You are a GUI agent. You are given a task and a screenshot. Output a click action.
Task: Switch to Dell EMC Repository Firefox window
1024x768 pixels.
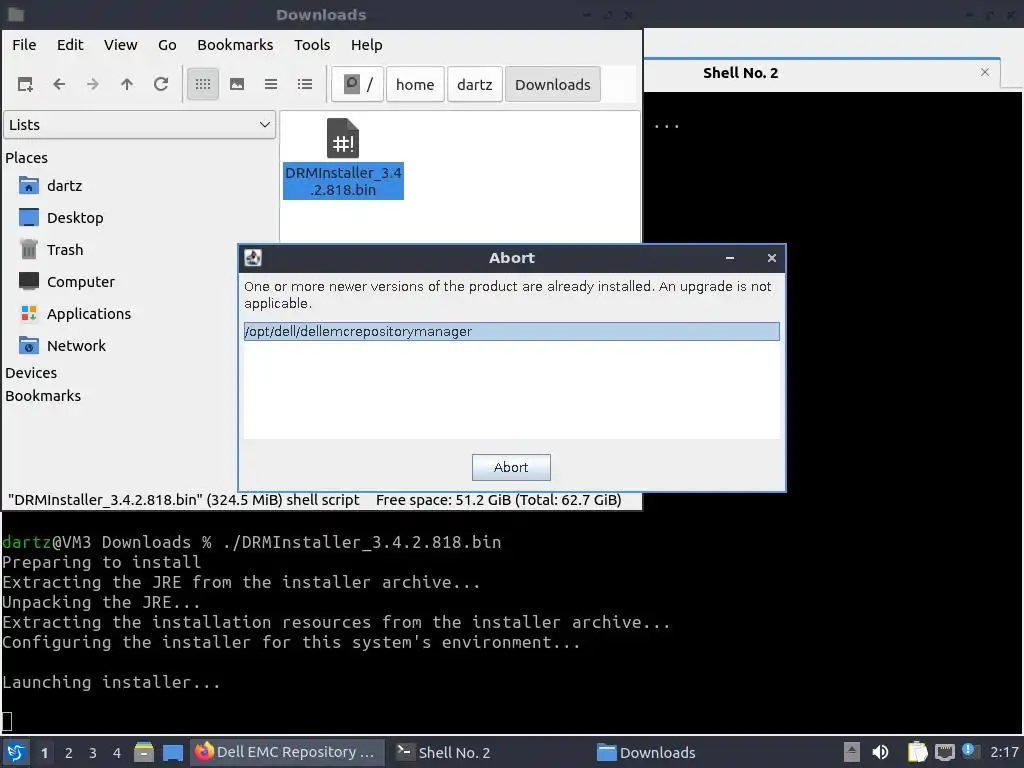click(x=287, y=752)
